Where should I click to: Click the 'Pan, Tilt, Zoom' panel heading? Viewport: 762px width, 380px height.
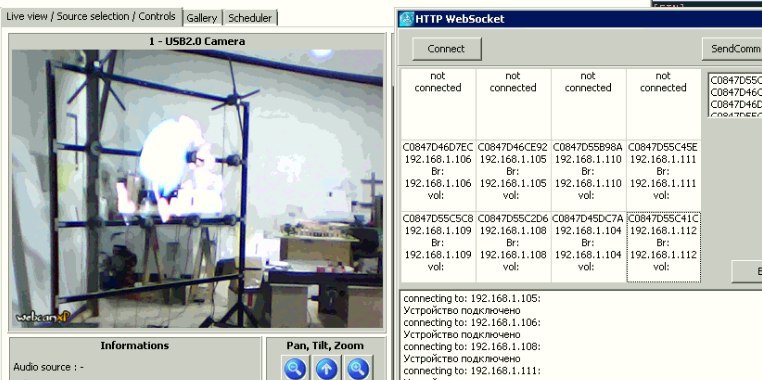(325, 345)
